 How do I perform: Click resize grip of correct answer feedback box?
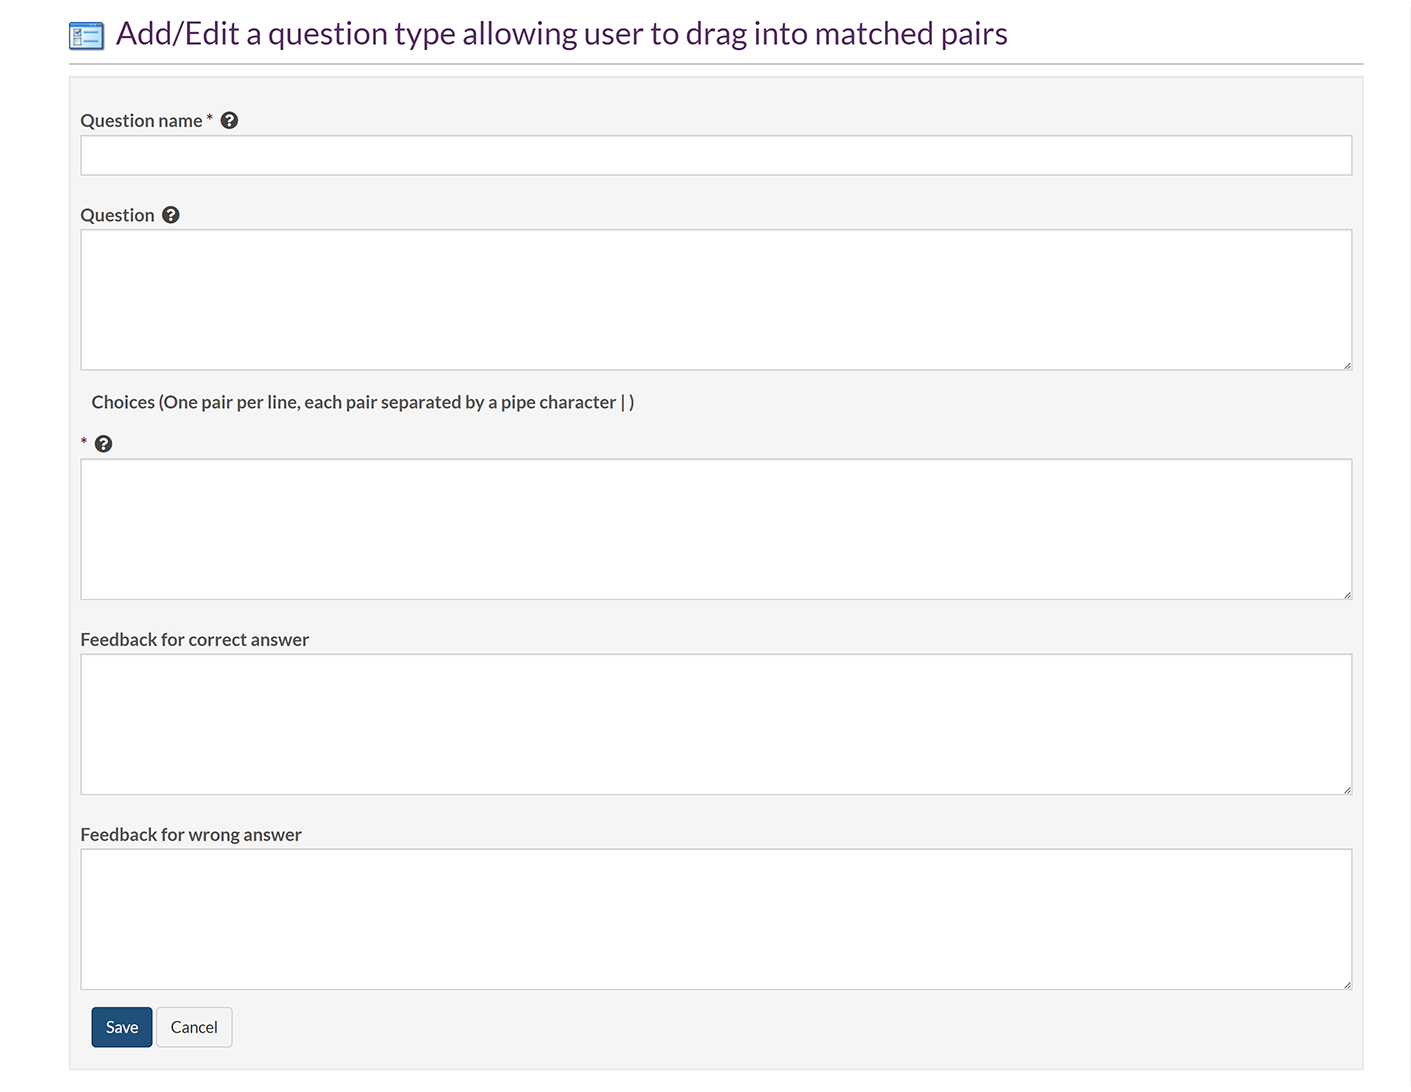(1347, 790)
